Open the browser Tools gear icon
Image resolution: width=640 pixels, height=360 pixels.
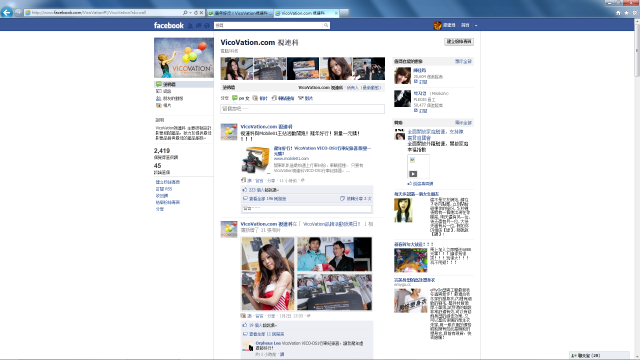point(635,13)
